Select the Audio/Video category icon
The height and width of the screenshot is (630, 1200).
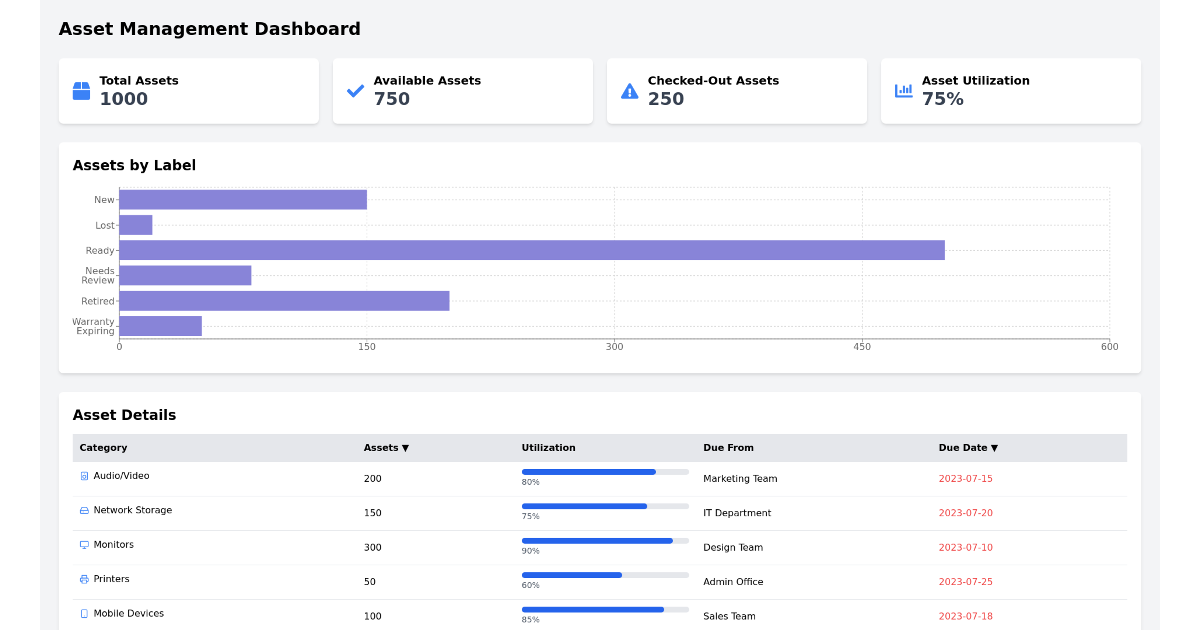85,478
